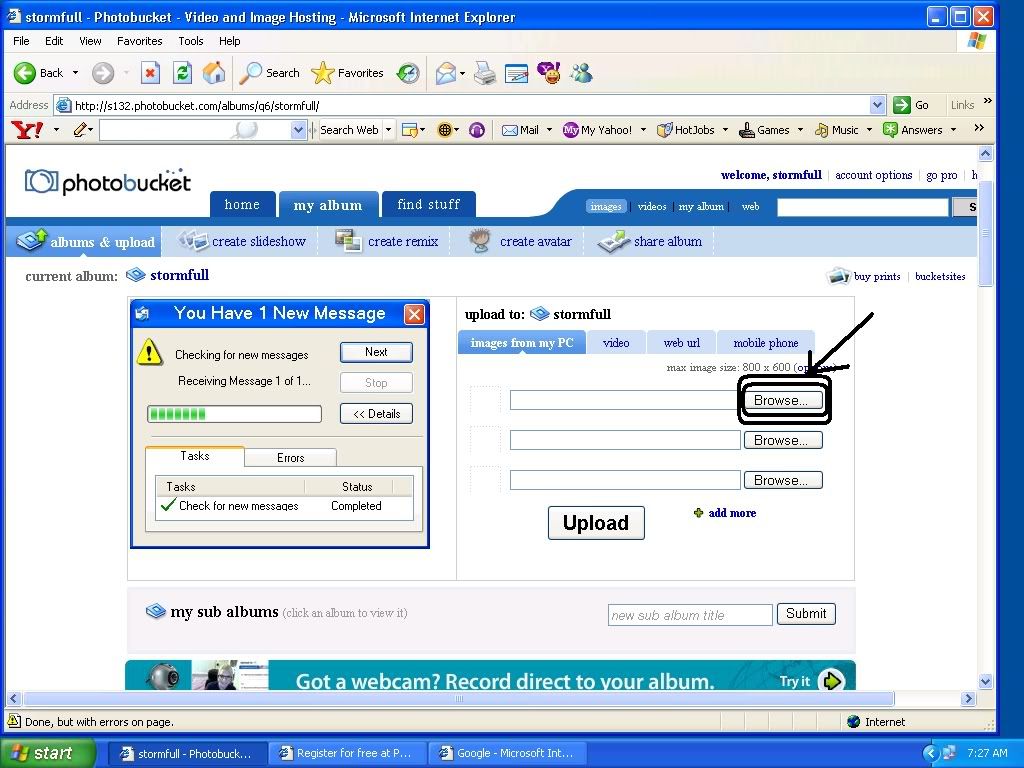
Task: Select the web url upload tab
Action: point(681,343)
